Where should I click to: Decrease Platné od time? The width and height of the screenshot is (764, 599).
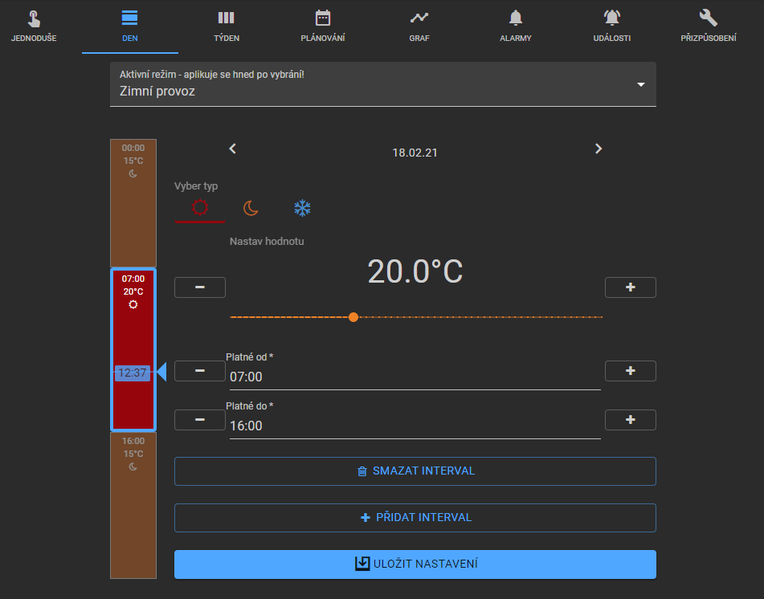[x=200, y=371]
